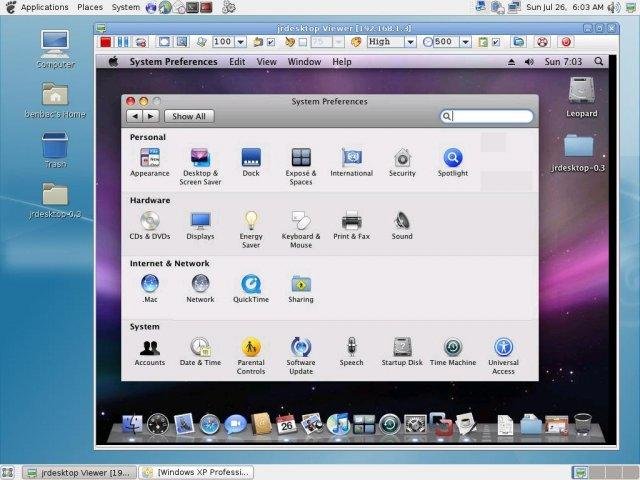Click the lifebuoy help icon in jrdesktop toolbar

[542, 42]
